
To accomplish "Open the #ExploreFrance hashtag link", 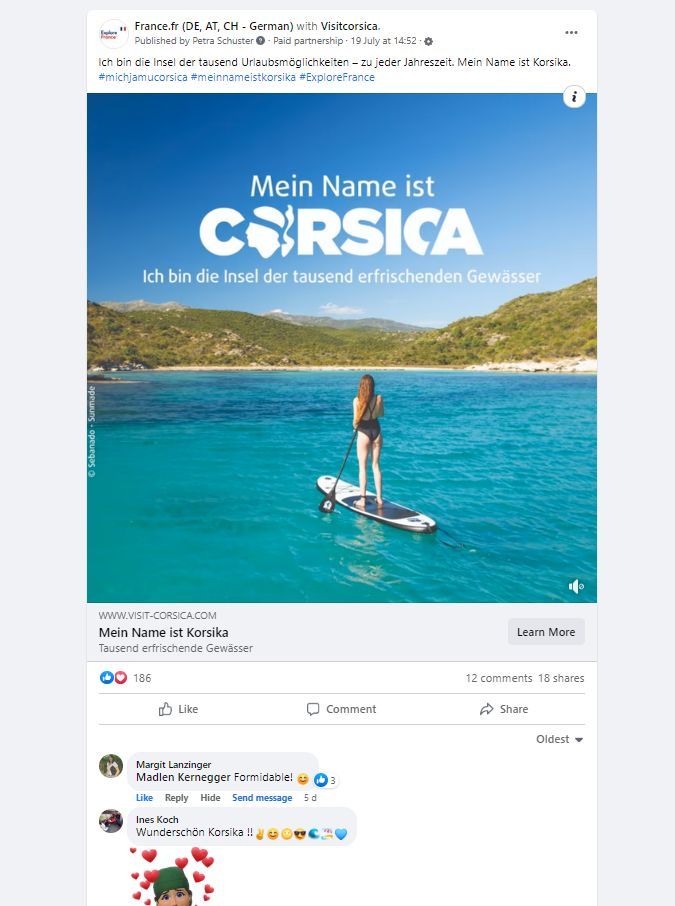I will pyautogui.click(x=337, y=77).
